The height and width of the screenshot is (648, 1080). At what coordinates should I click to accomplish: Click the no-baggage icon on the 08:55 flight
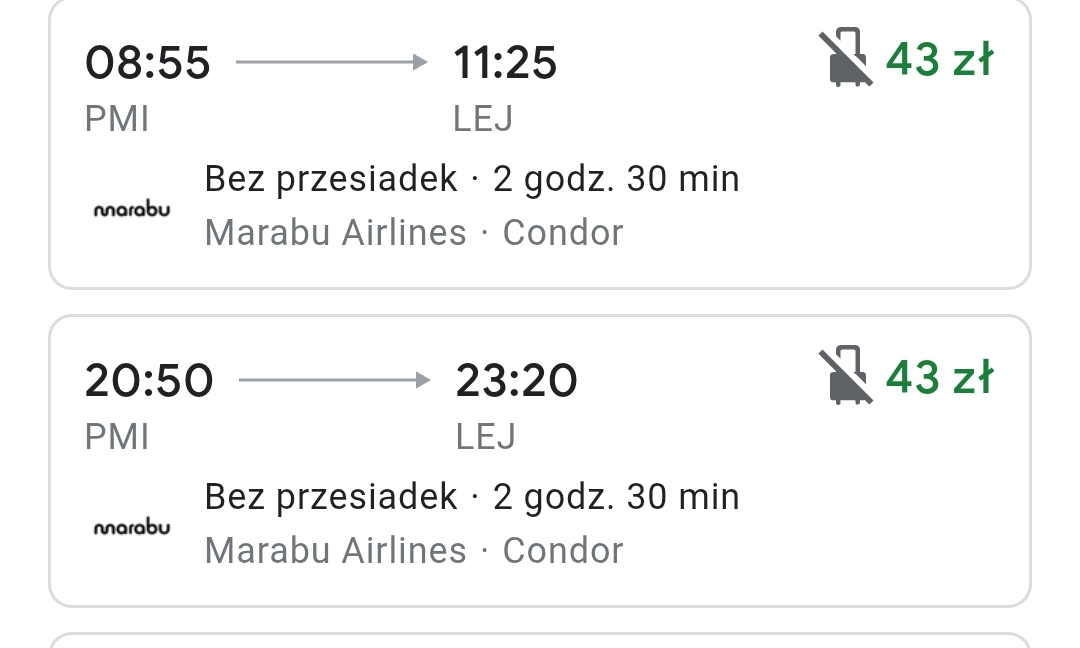coord(846,58)
